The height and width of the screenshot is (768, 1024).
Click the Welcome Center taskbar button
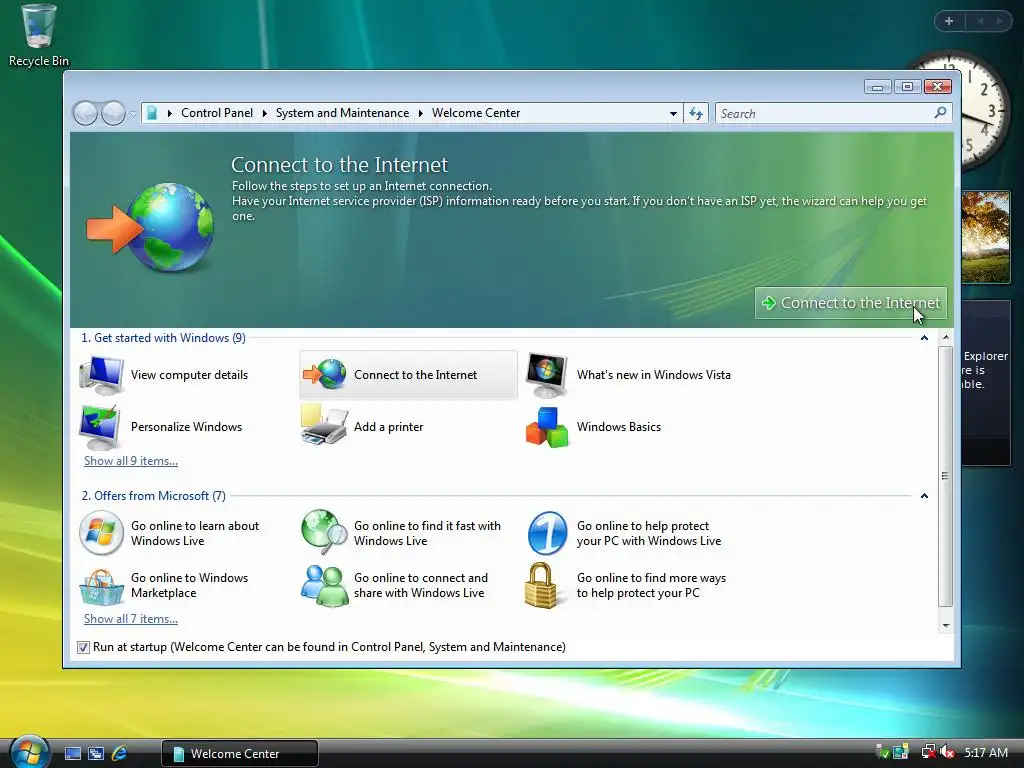[x=240, y=753]
